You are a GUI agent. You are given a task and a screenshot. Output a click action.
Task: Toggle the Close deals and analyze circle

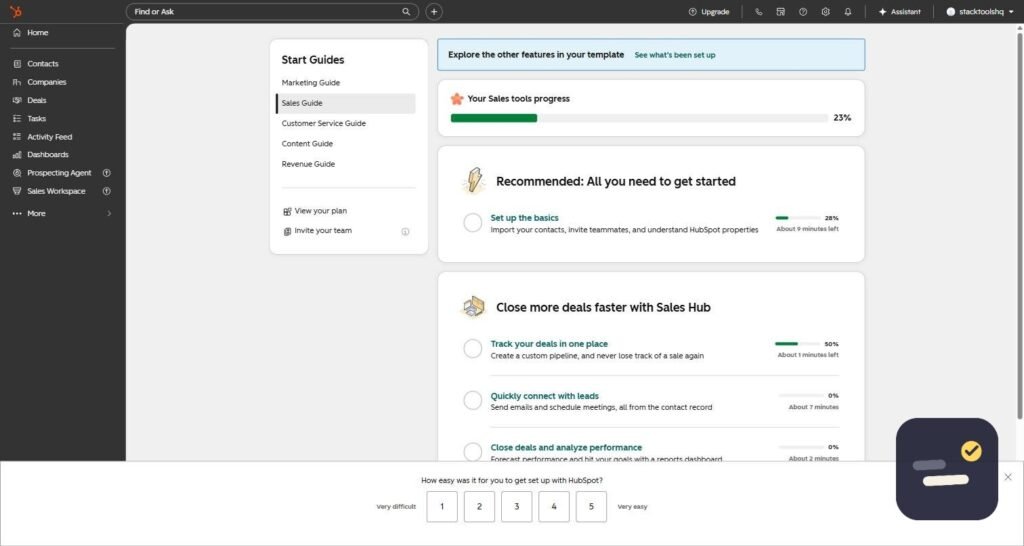coord(473,451)
